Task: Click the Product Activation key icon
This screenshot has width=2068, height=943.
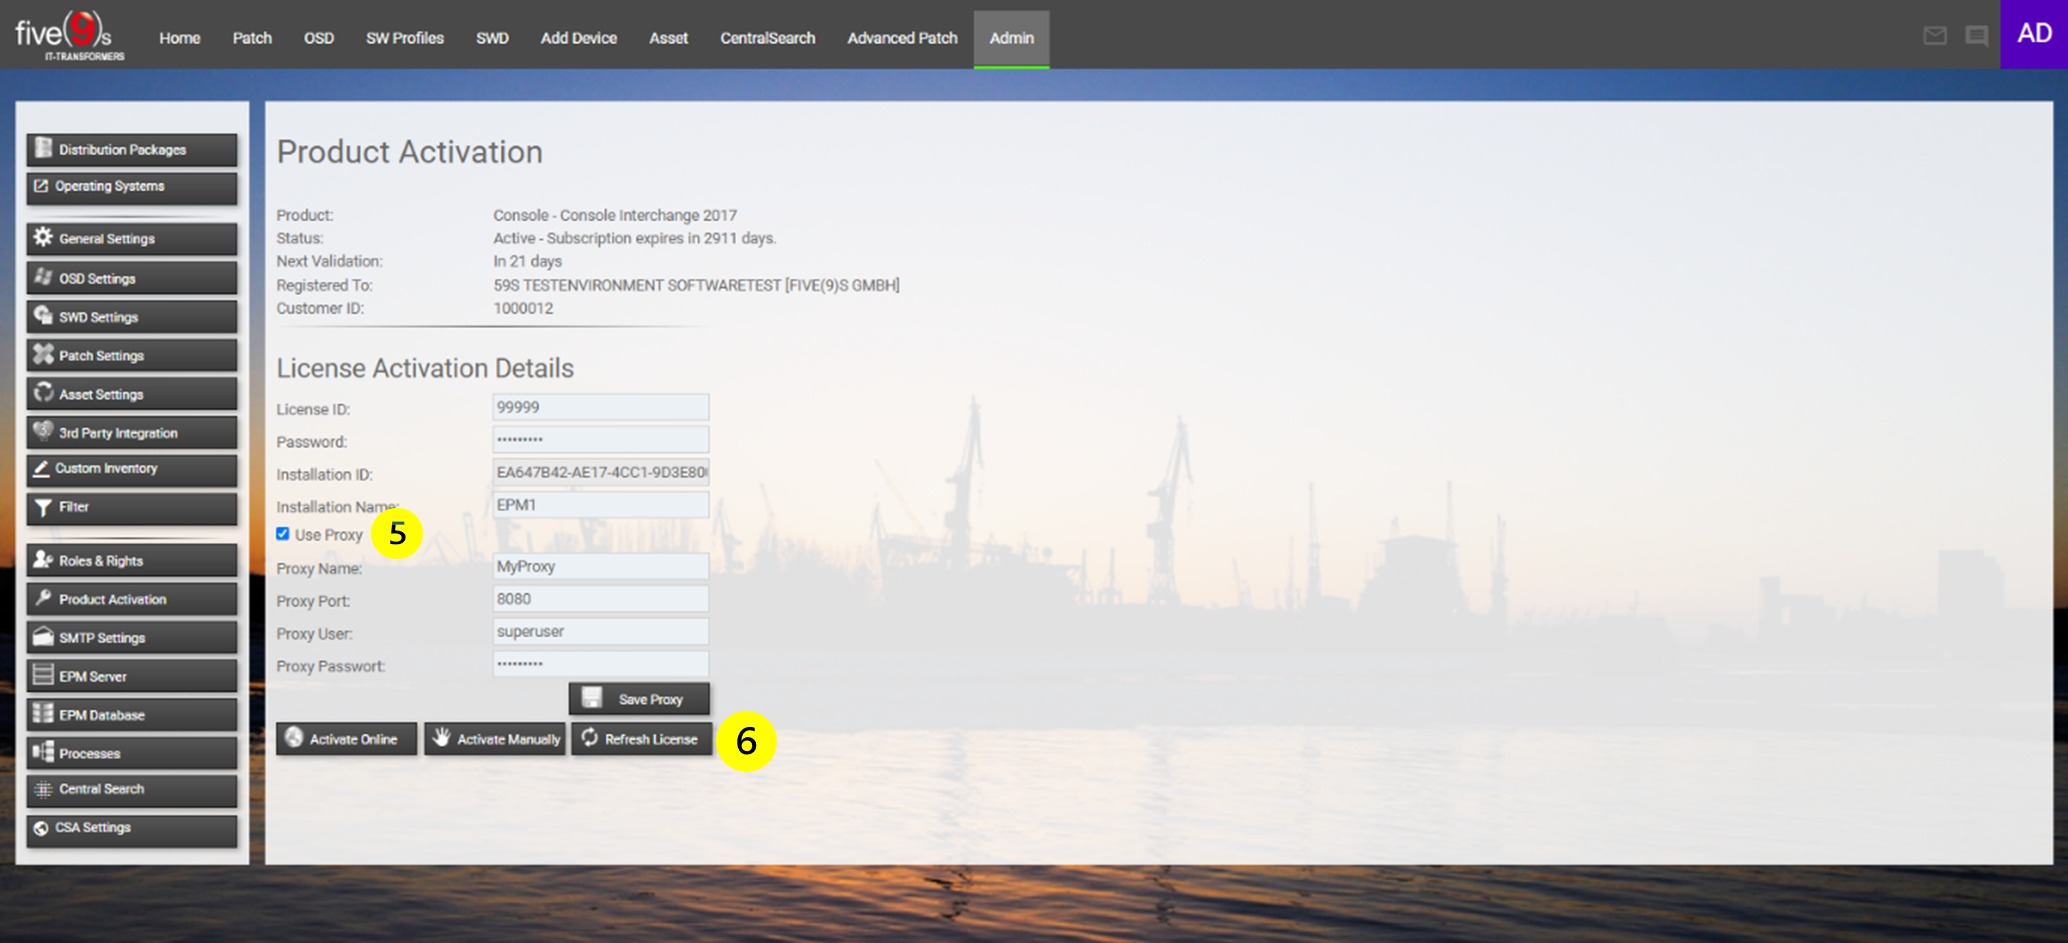Action: [43, 598]
